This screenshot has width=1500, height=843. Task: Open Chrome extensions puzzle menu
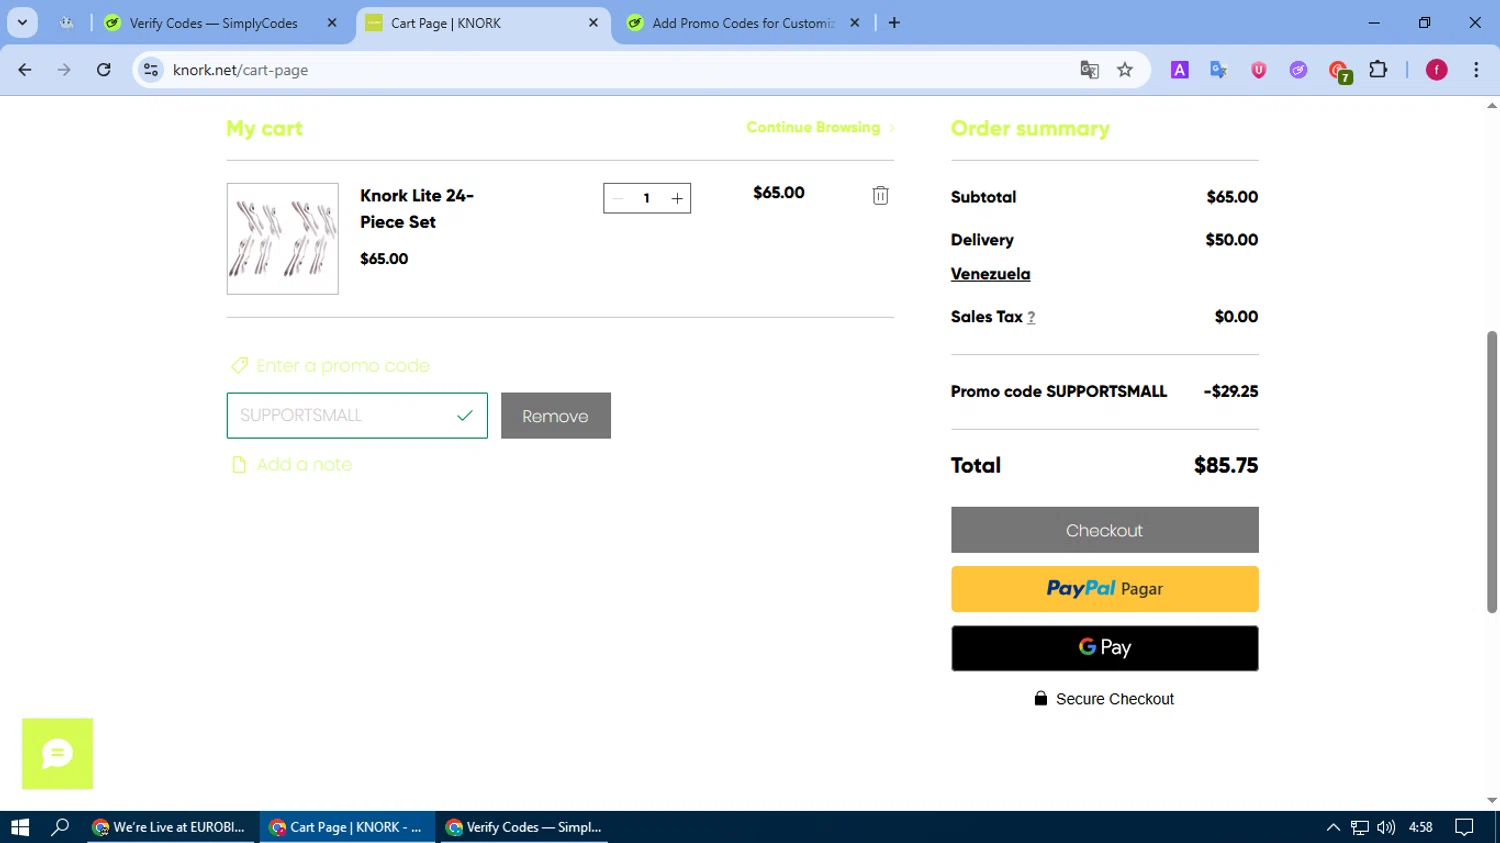(x=1378, y=70)
